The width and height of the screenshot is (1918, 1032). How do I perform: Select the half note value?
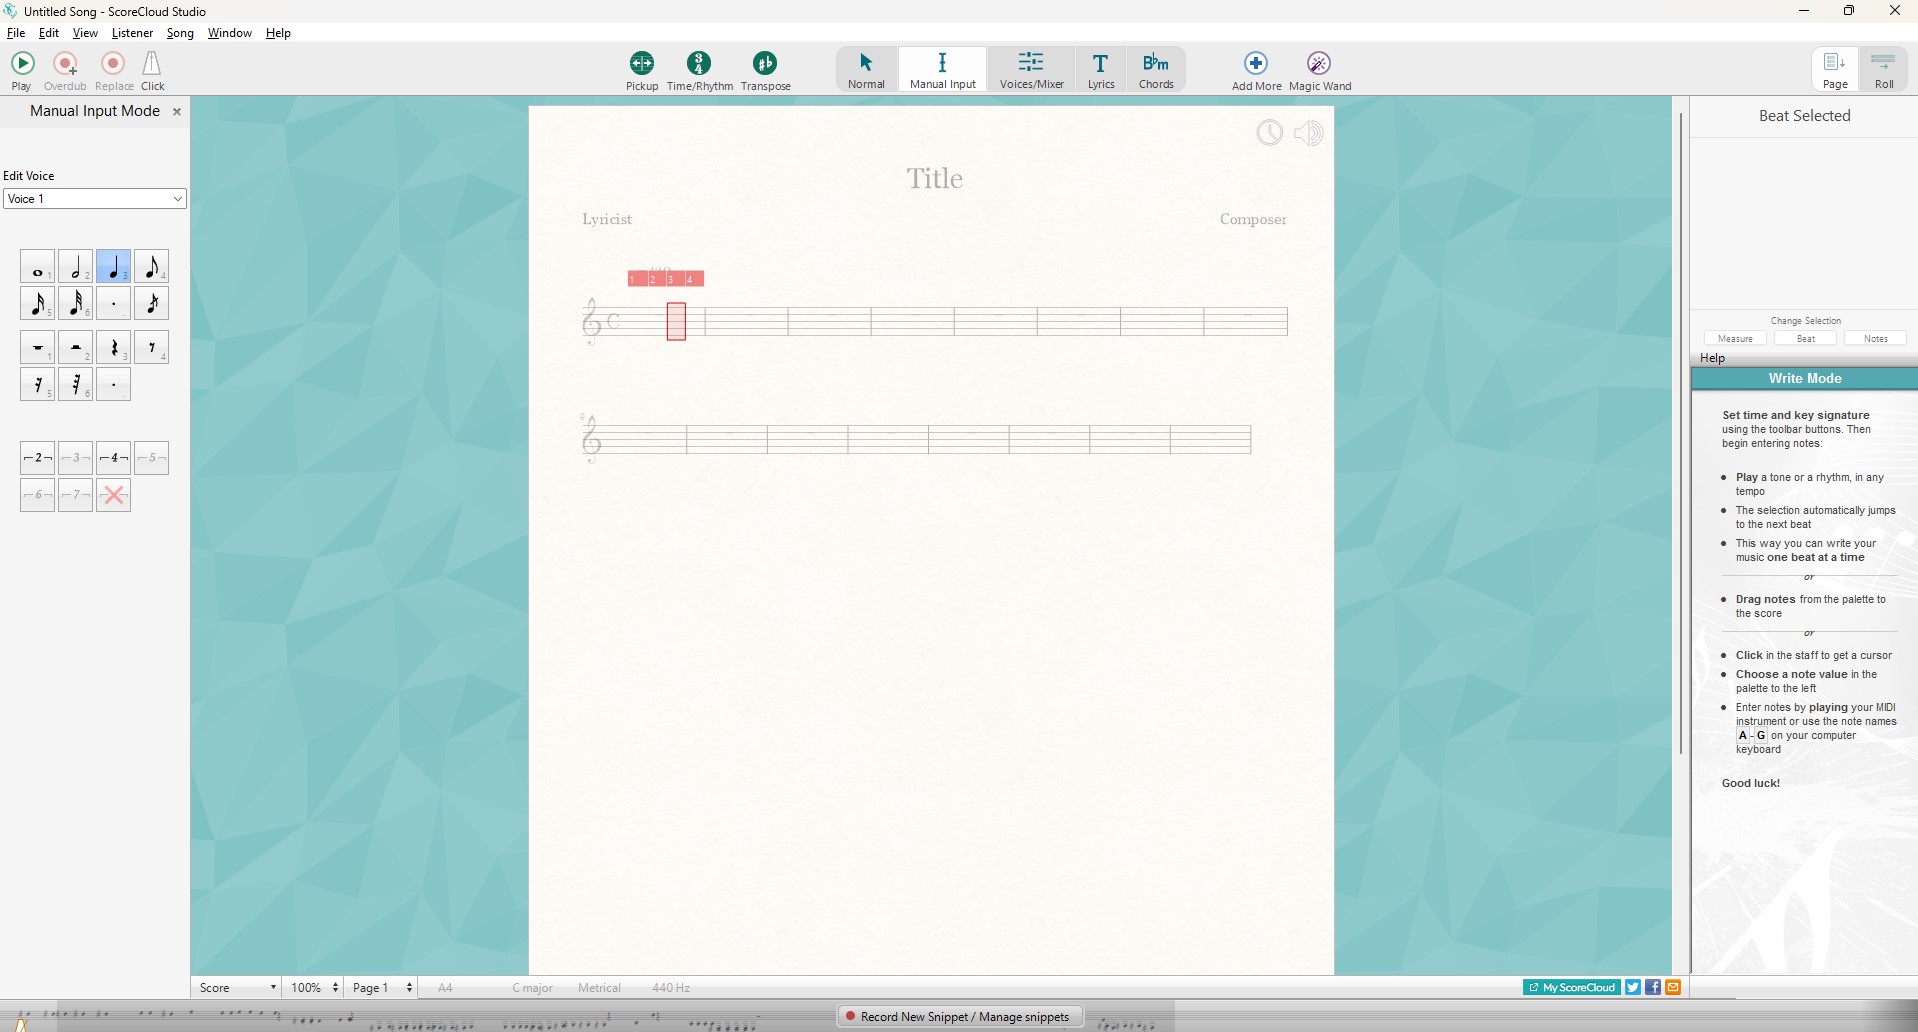point(75,267)
